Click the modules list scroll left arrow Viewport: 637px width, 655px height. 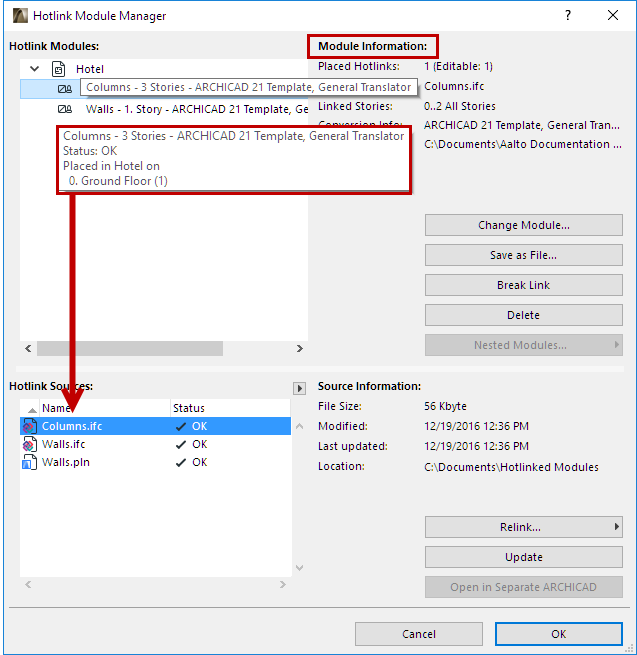click(28, 348)
